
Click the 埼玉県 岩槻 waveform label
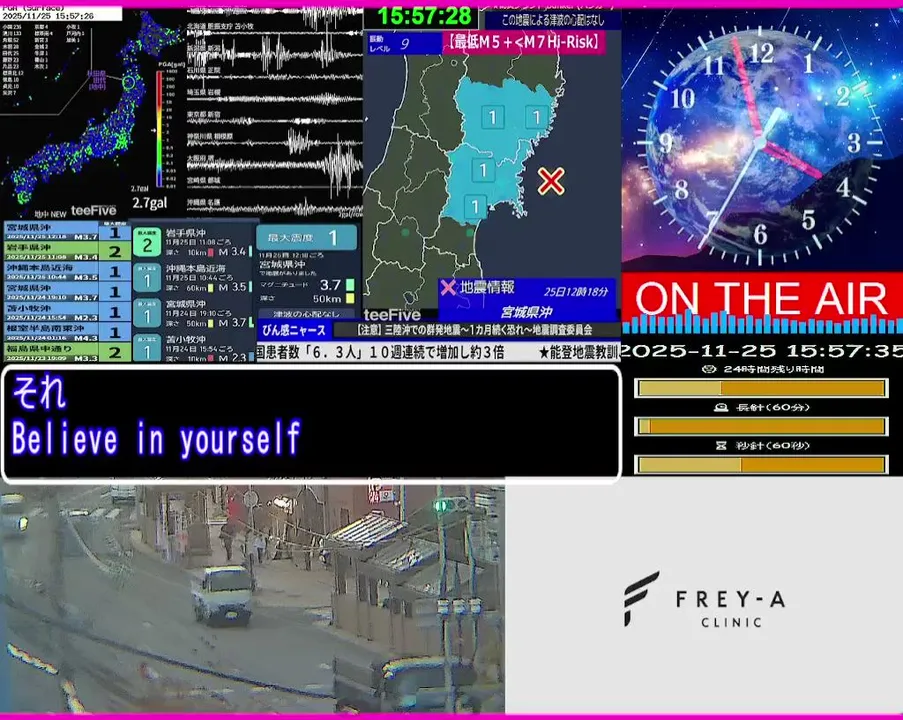[204, 92]
